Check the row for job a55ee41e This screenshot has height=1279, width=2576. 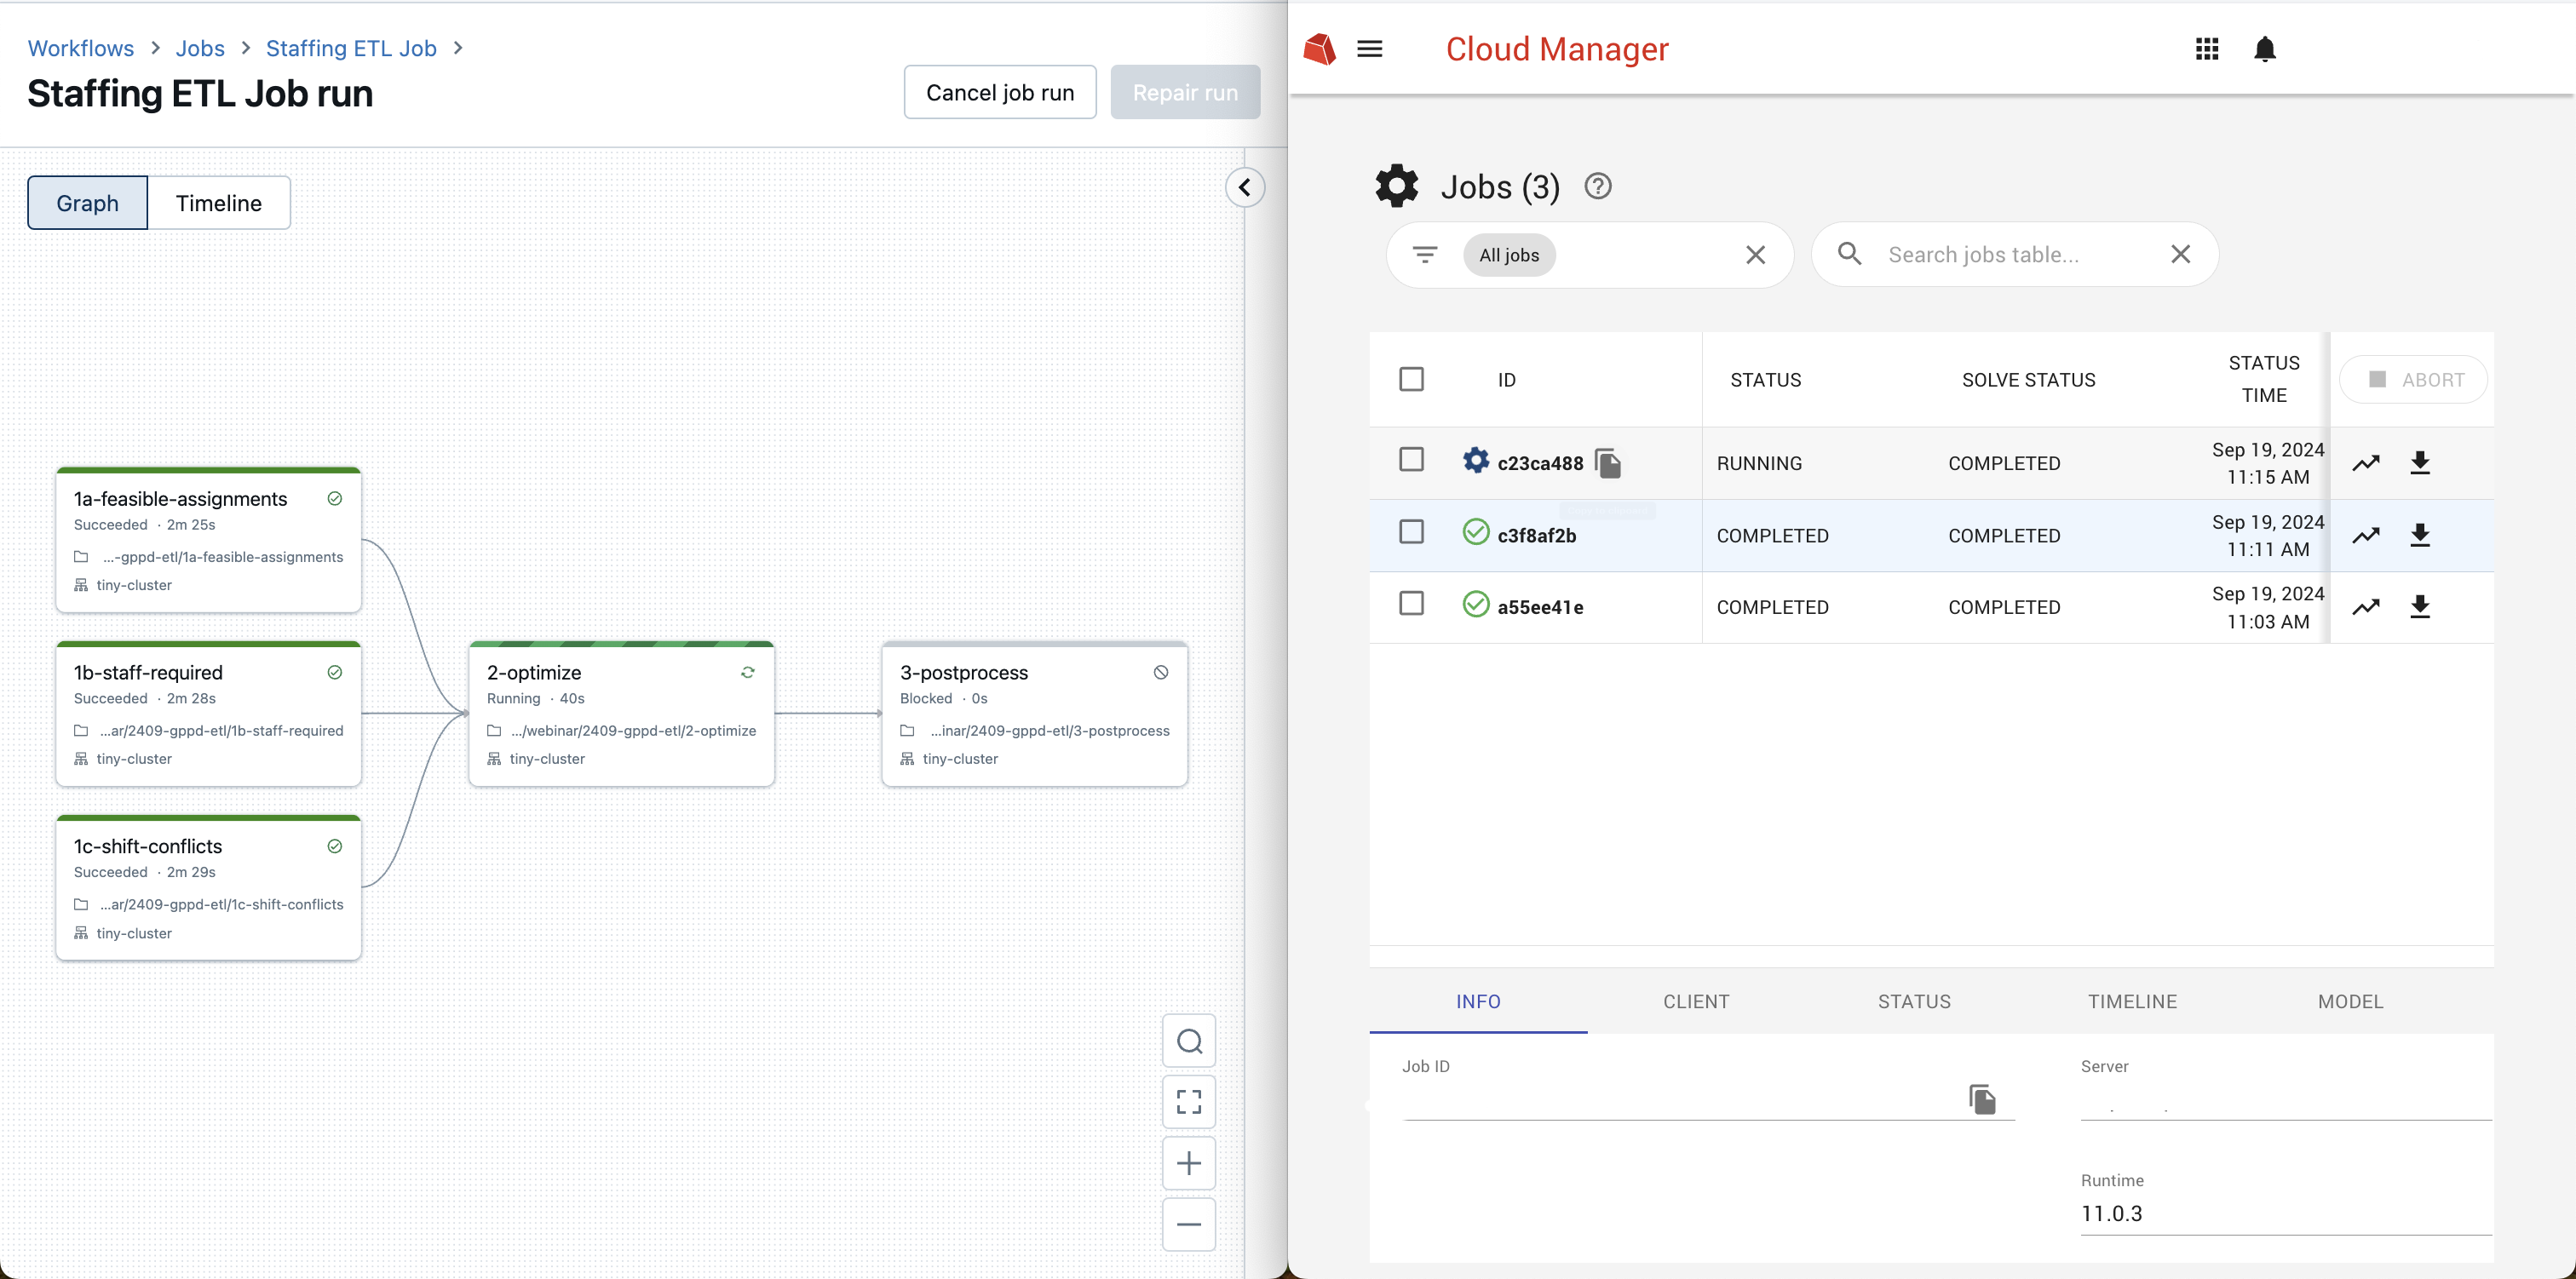1411,603
